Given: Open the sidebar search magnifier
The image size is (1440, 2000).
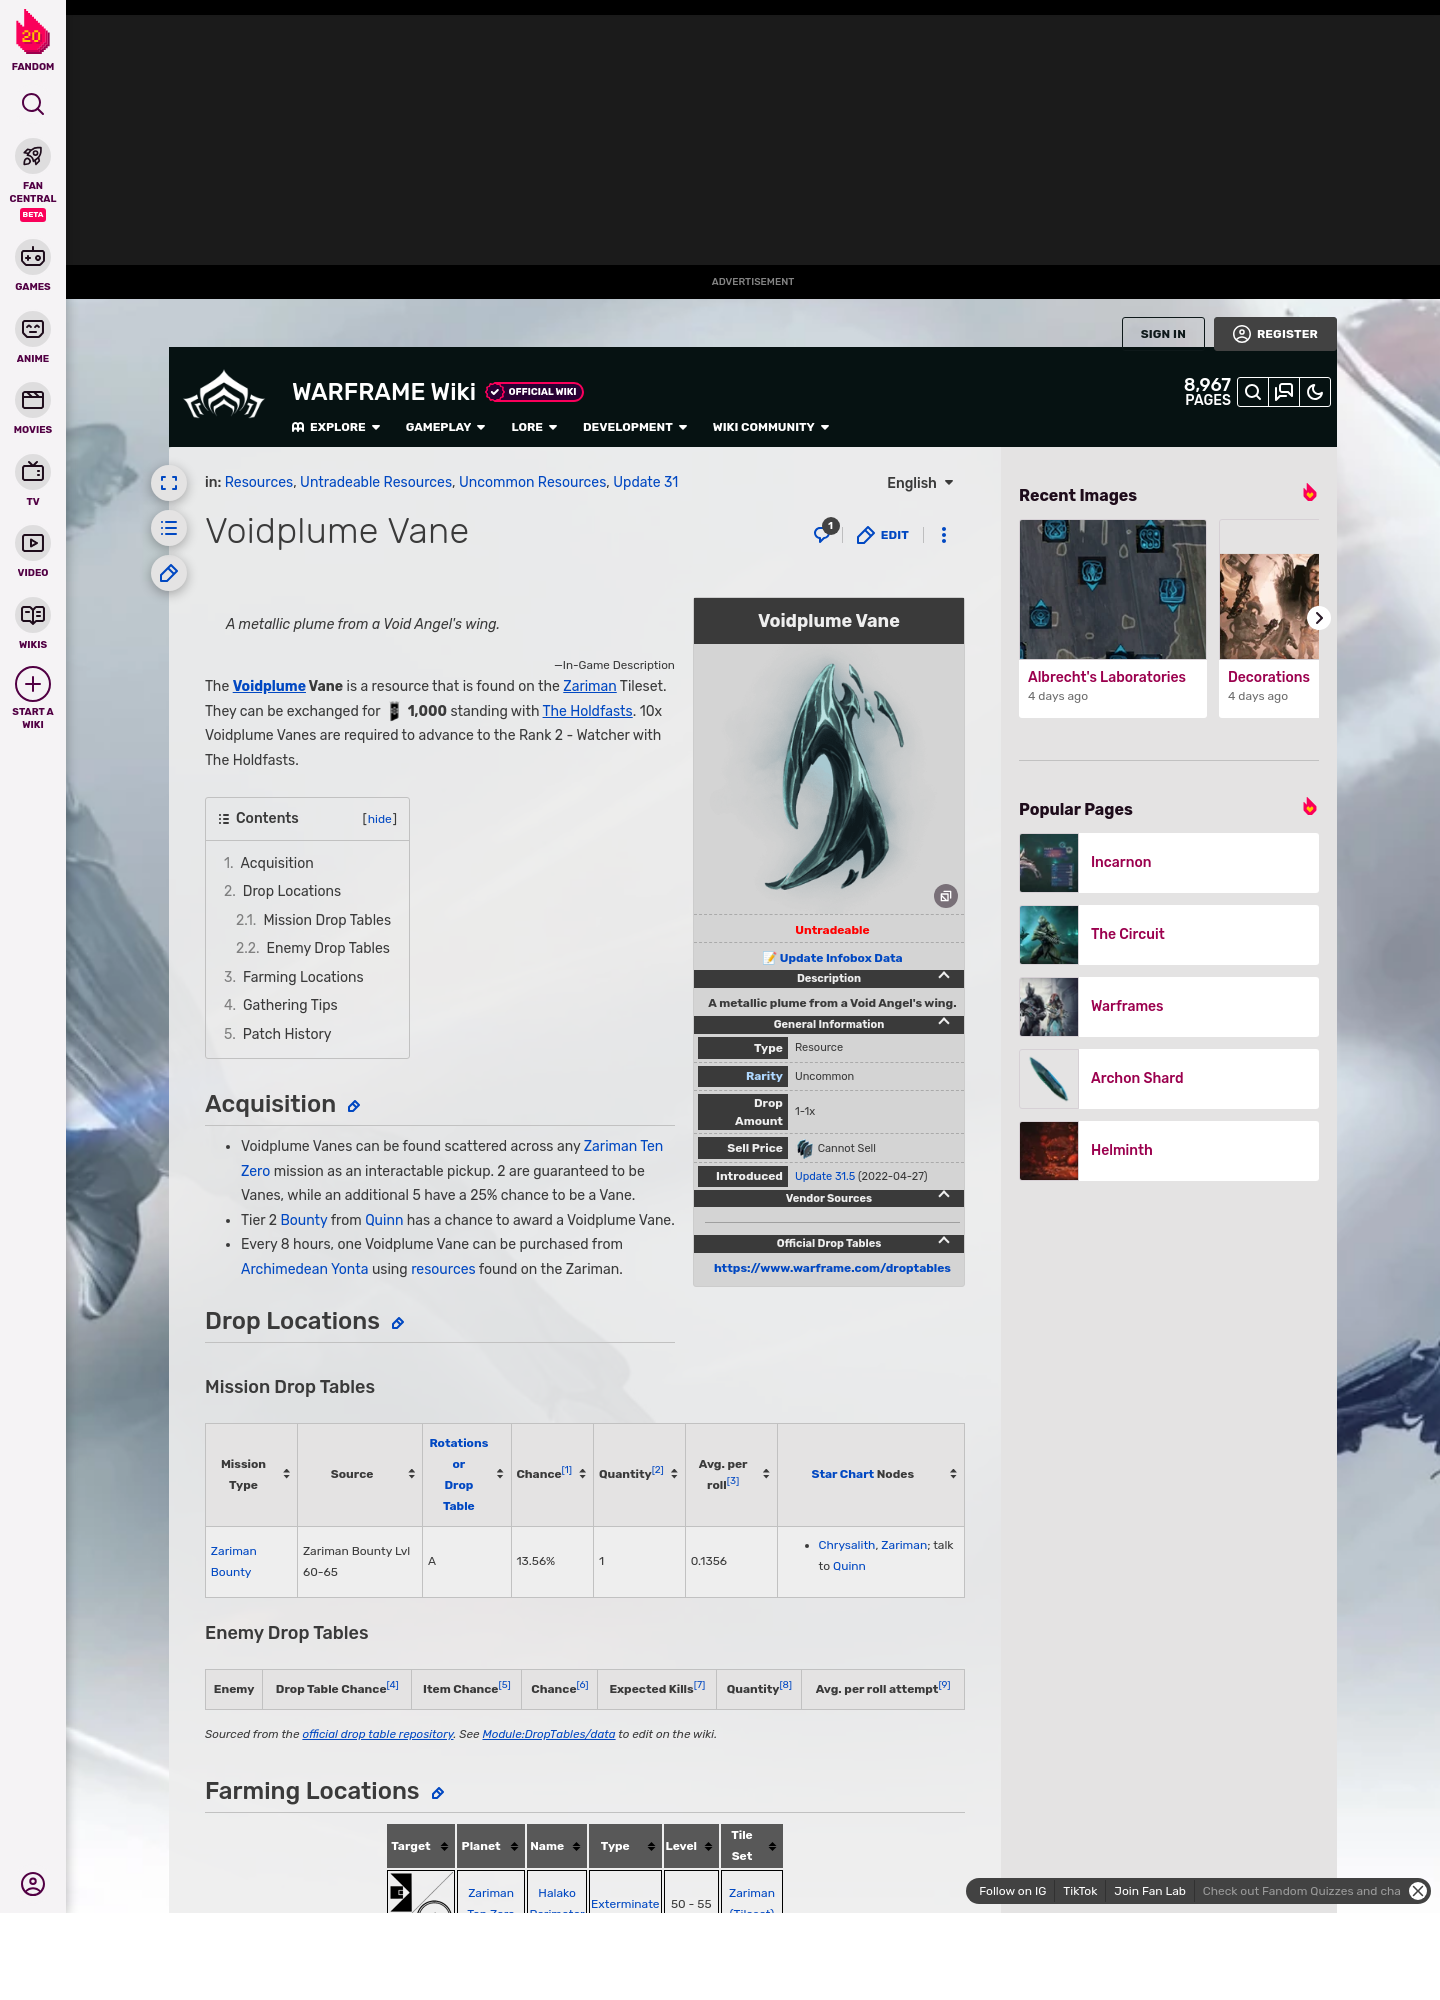Looking at the screenshot, I should (x=33, y=104).
